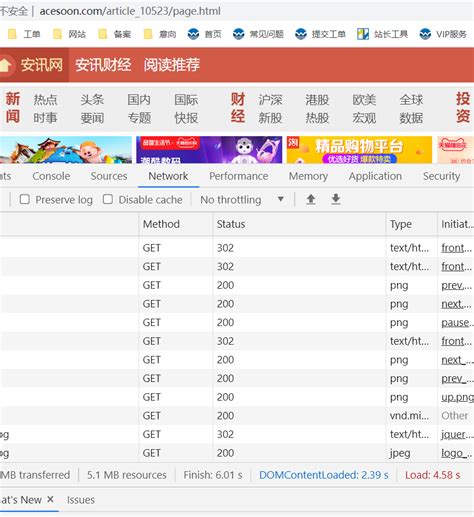This screenshot has width=474, height=517.
Task: Switch to the Sources tab
Action: coord(109,176)
